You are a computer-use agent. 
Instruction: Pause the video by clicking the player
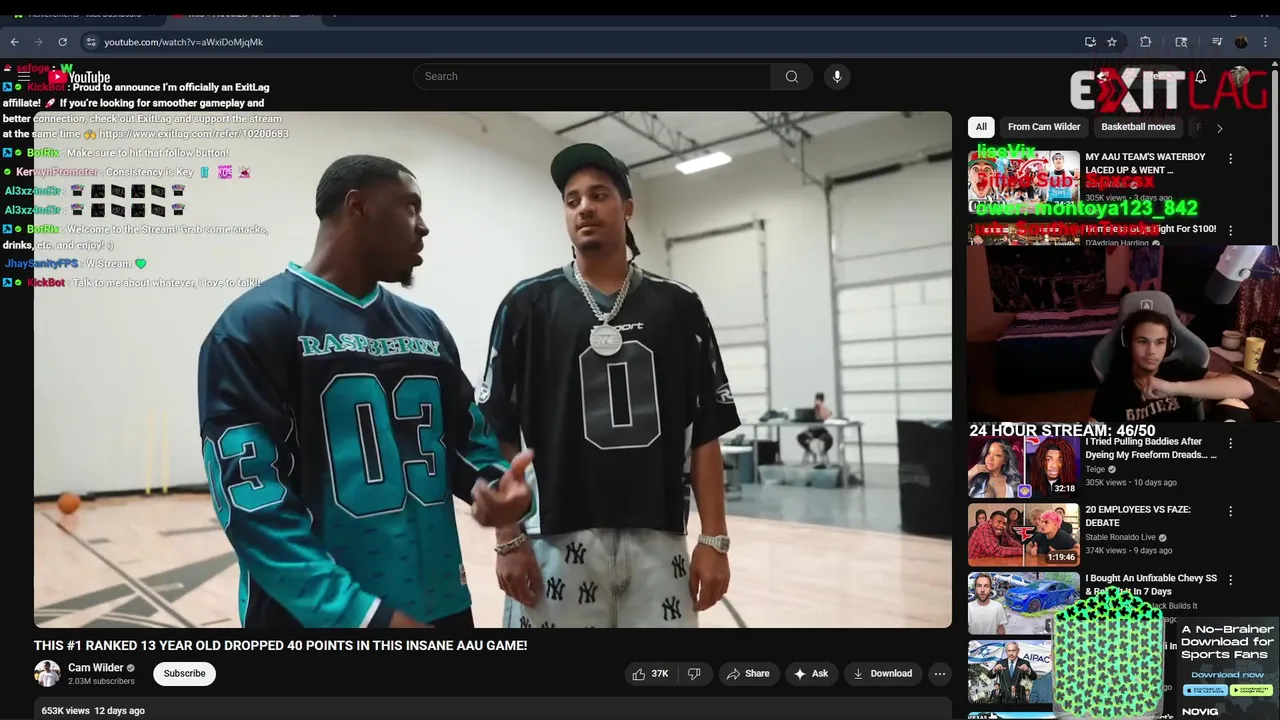tap(493, 369)
